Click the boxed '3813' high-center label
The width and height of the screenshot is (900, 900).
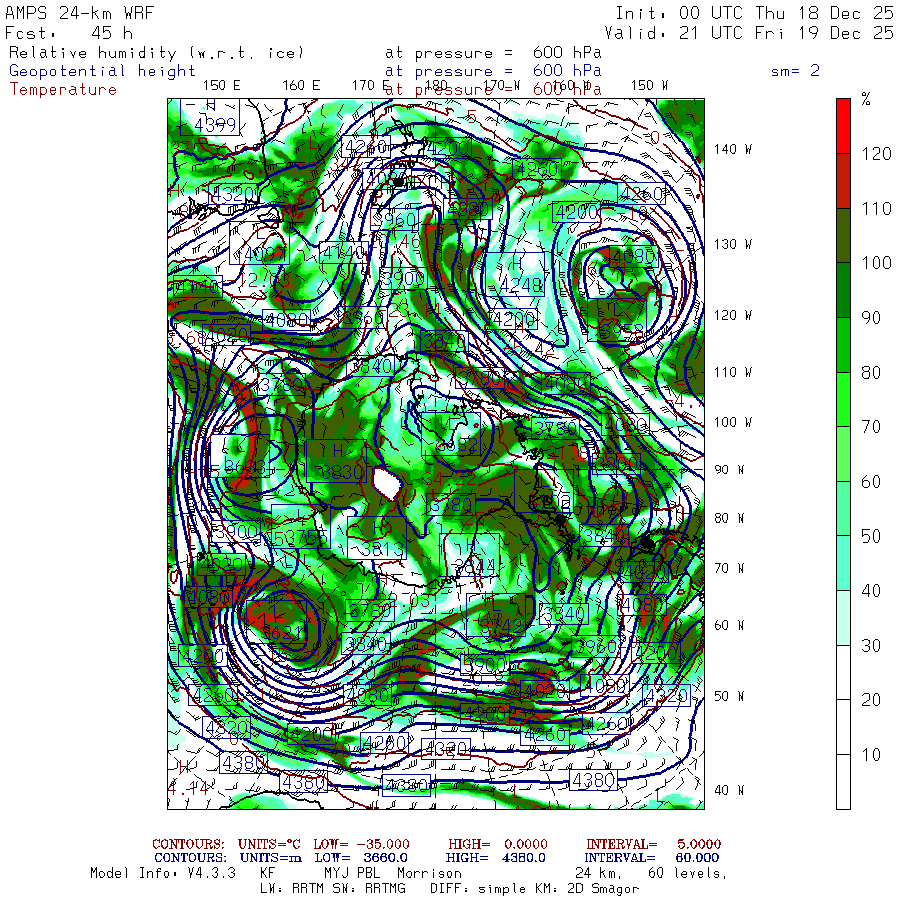point(377,538)
